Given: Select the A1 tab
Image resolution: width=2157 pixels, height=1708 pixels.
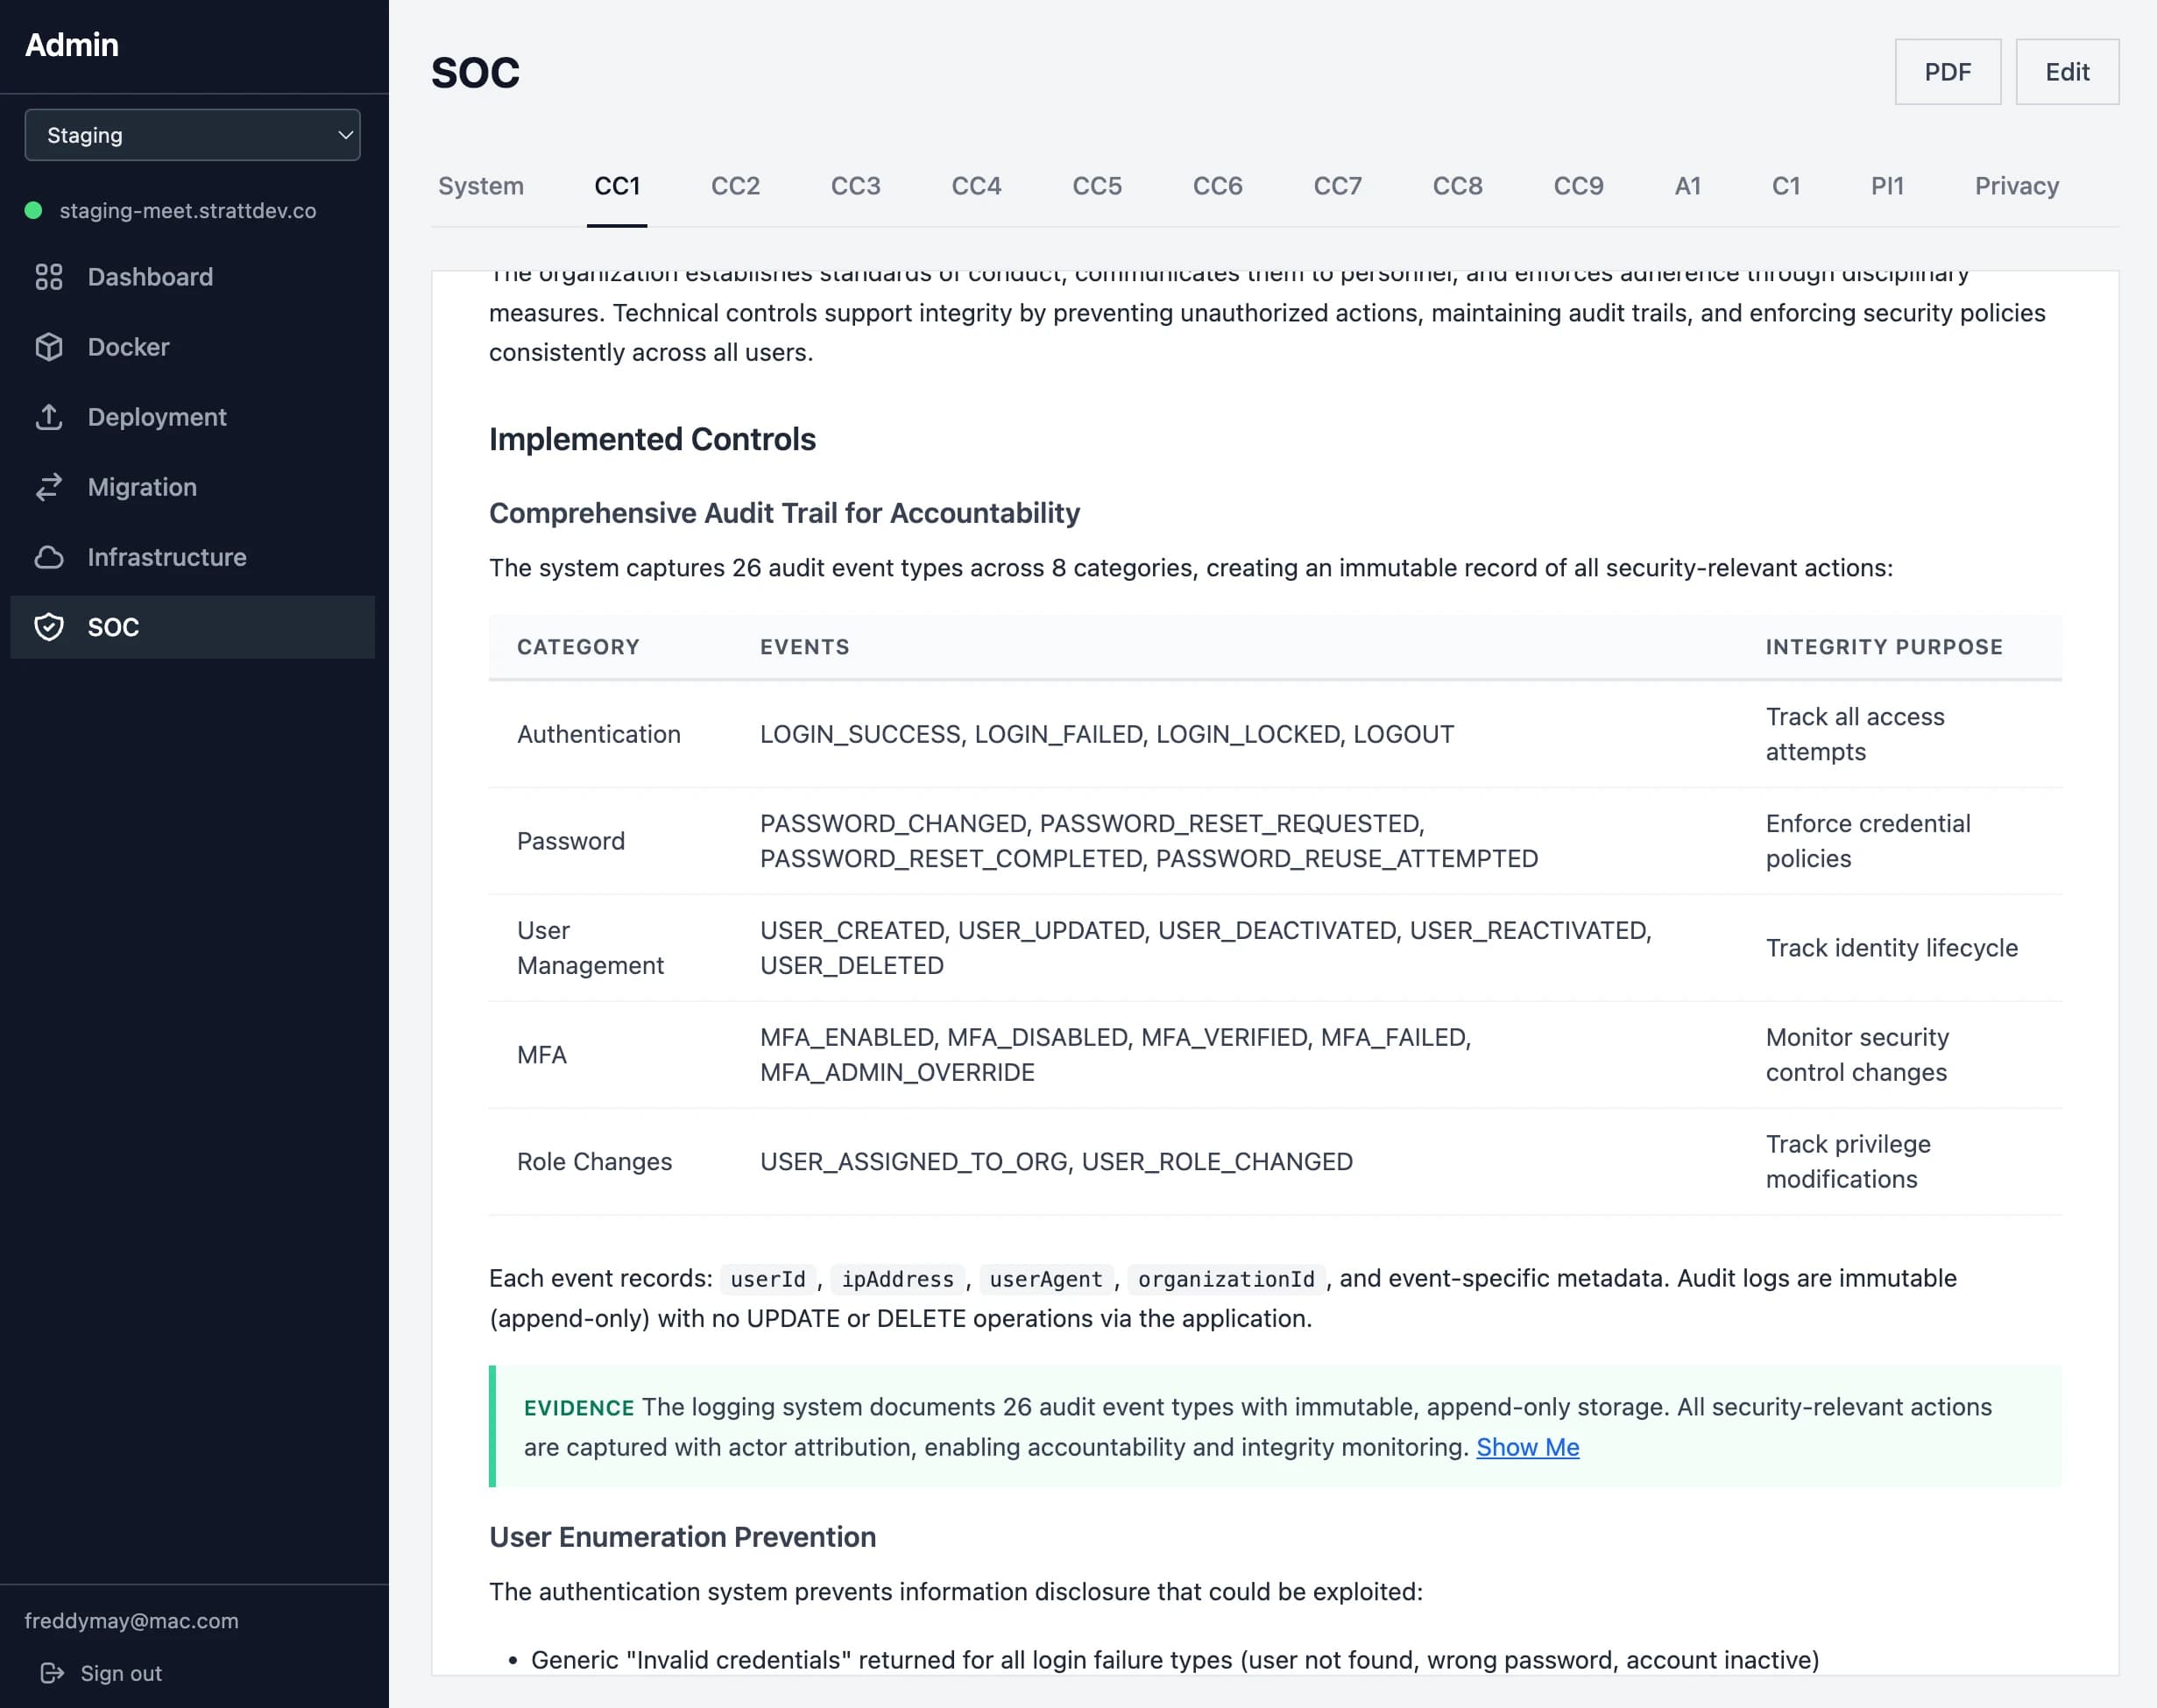Looking at the screenshot, I should (x=1687, y=186).
